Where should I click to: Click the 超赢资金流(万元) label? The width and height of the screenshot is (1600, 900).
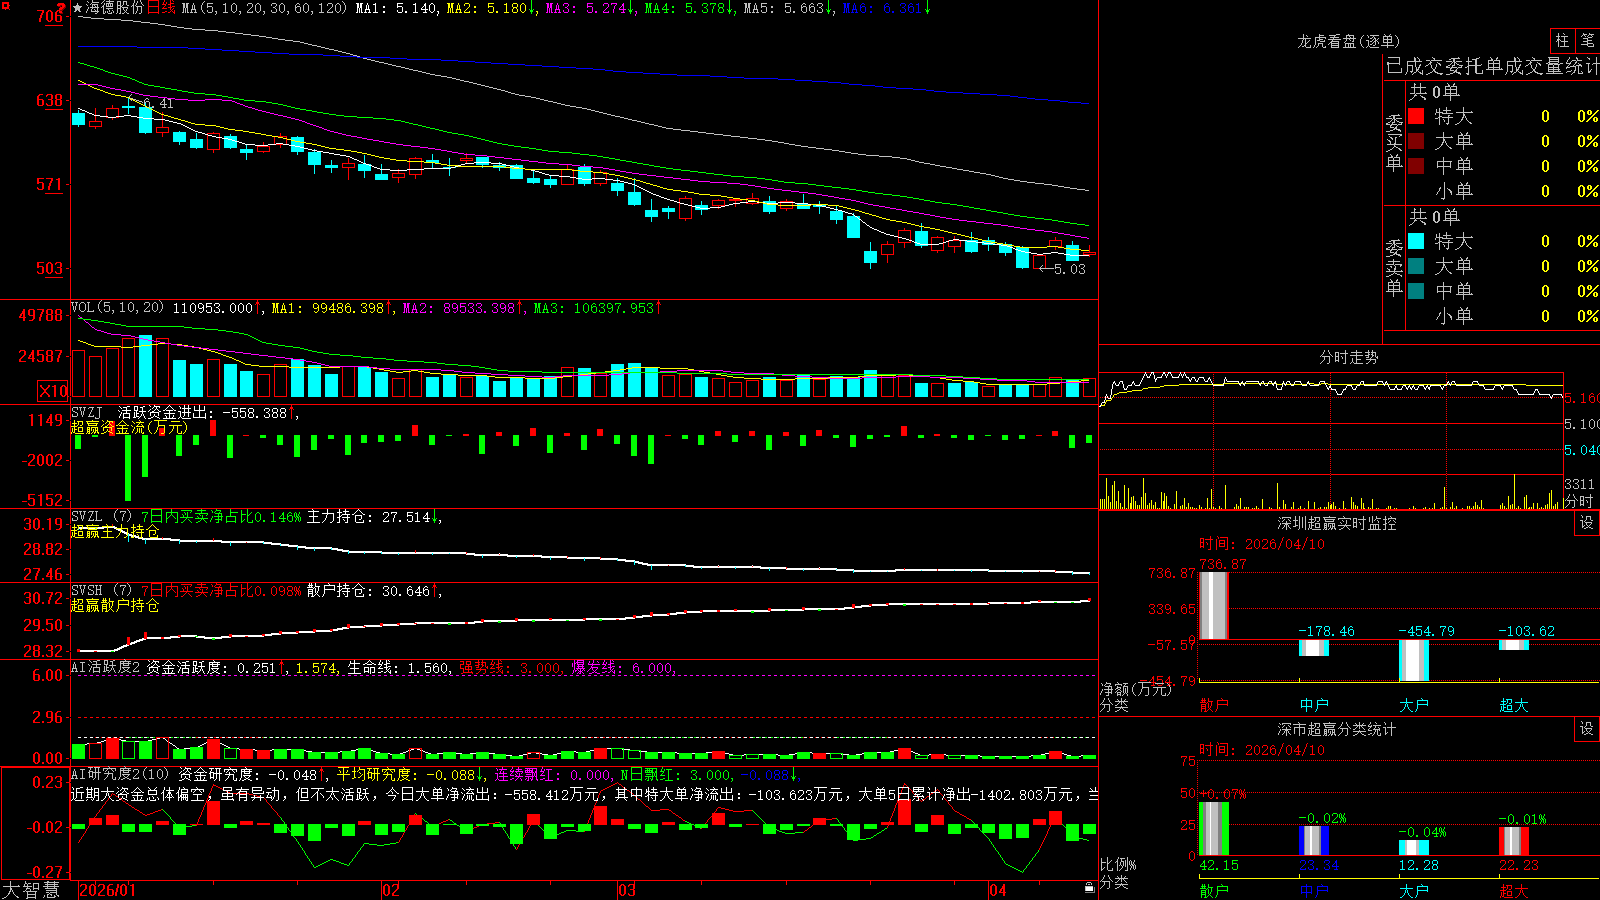pos(128,427)
